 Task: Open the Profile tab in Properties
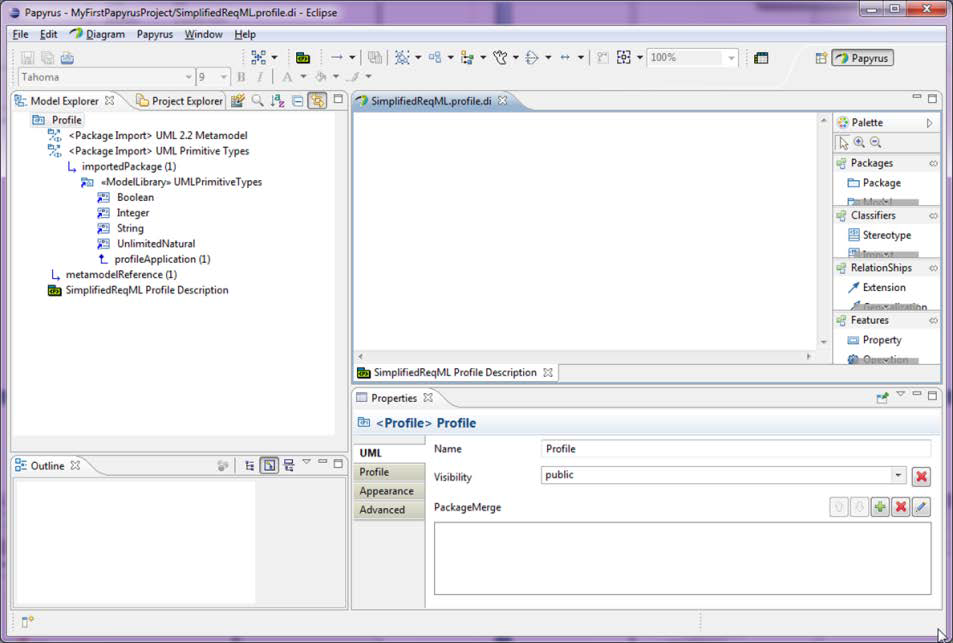pos(389,472)
